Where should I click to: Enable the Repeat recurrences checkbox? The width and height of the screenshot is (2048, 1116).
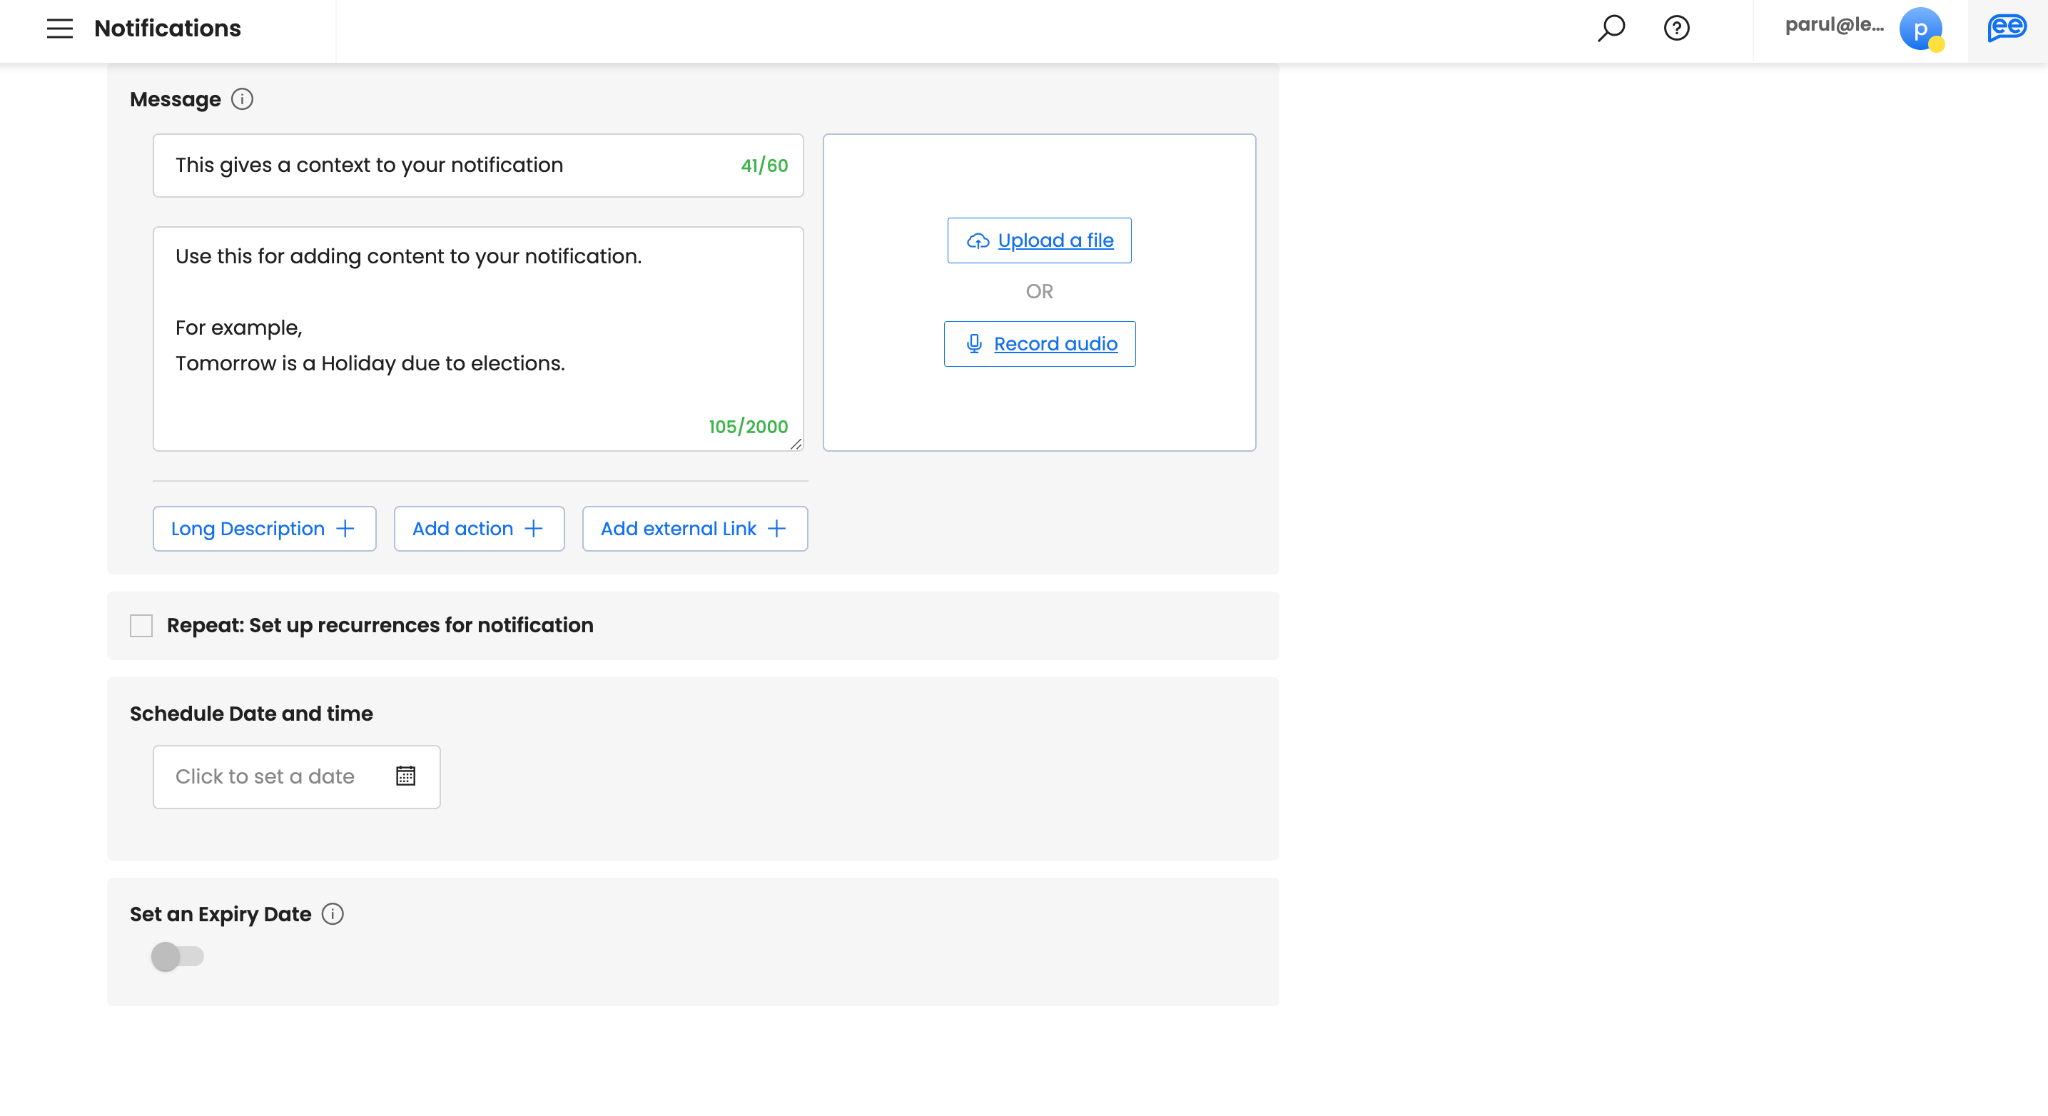pyautogui.click(x=142, y=626)
